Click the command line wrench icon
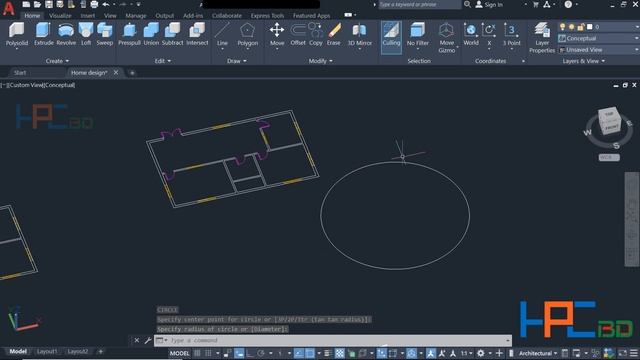 coord(148,340)
